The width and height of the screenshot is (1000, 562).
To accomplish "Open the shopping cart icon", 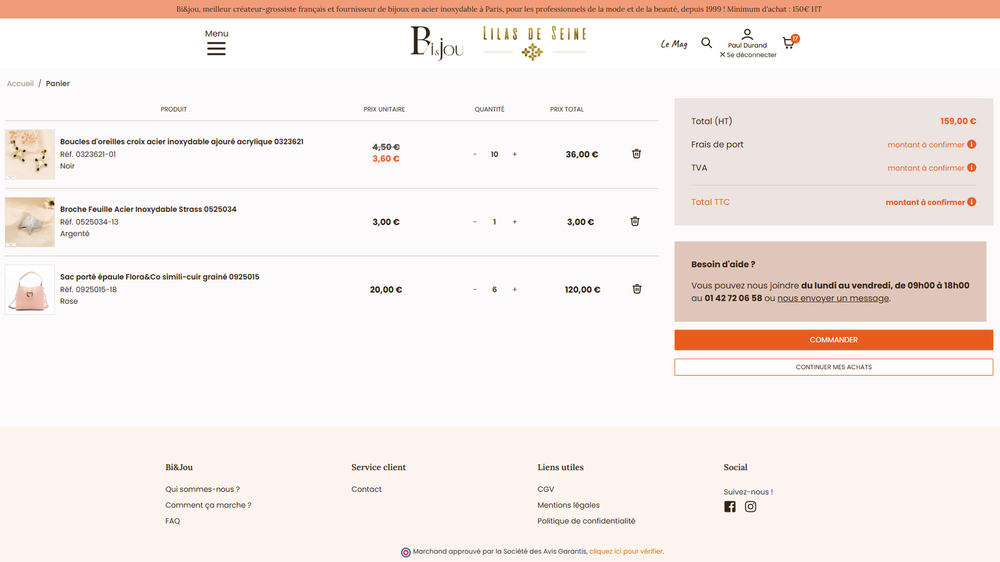I will [x=788, y=43].
